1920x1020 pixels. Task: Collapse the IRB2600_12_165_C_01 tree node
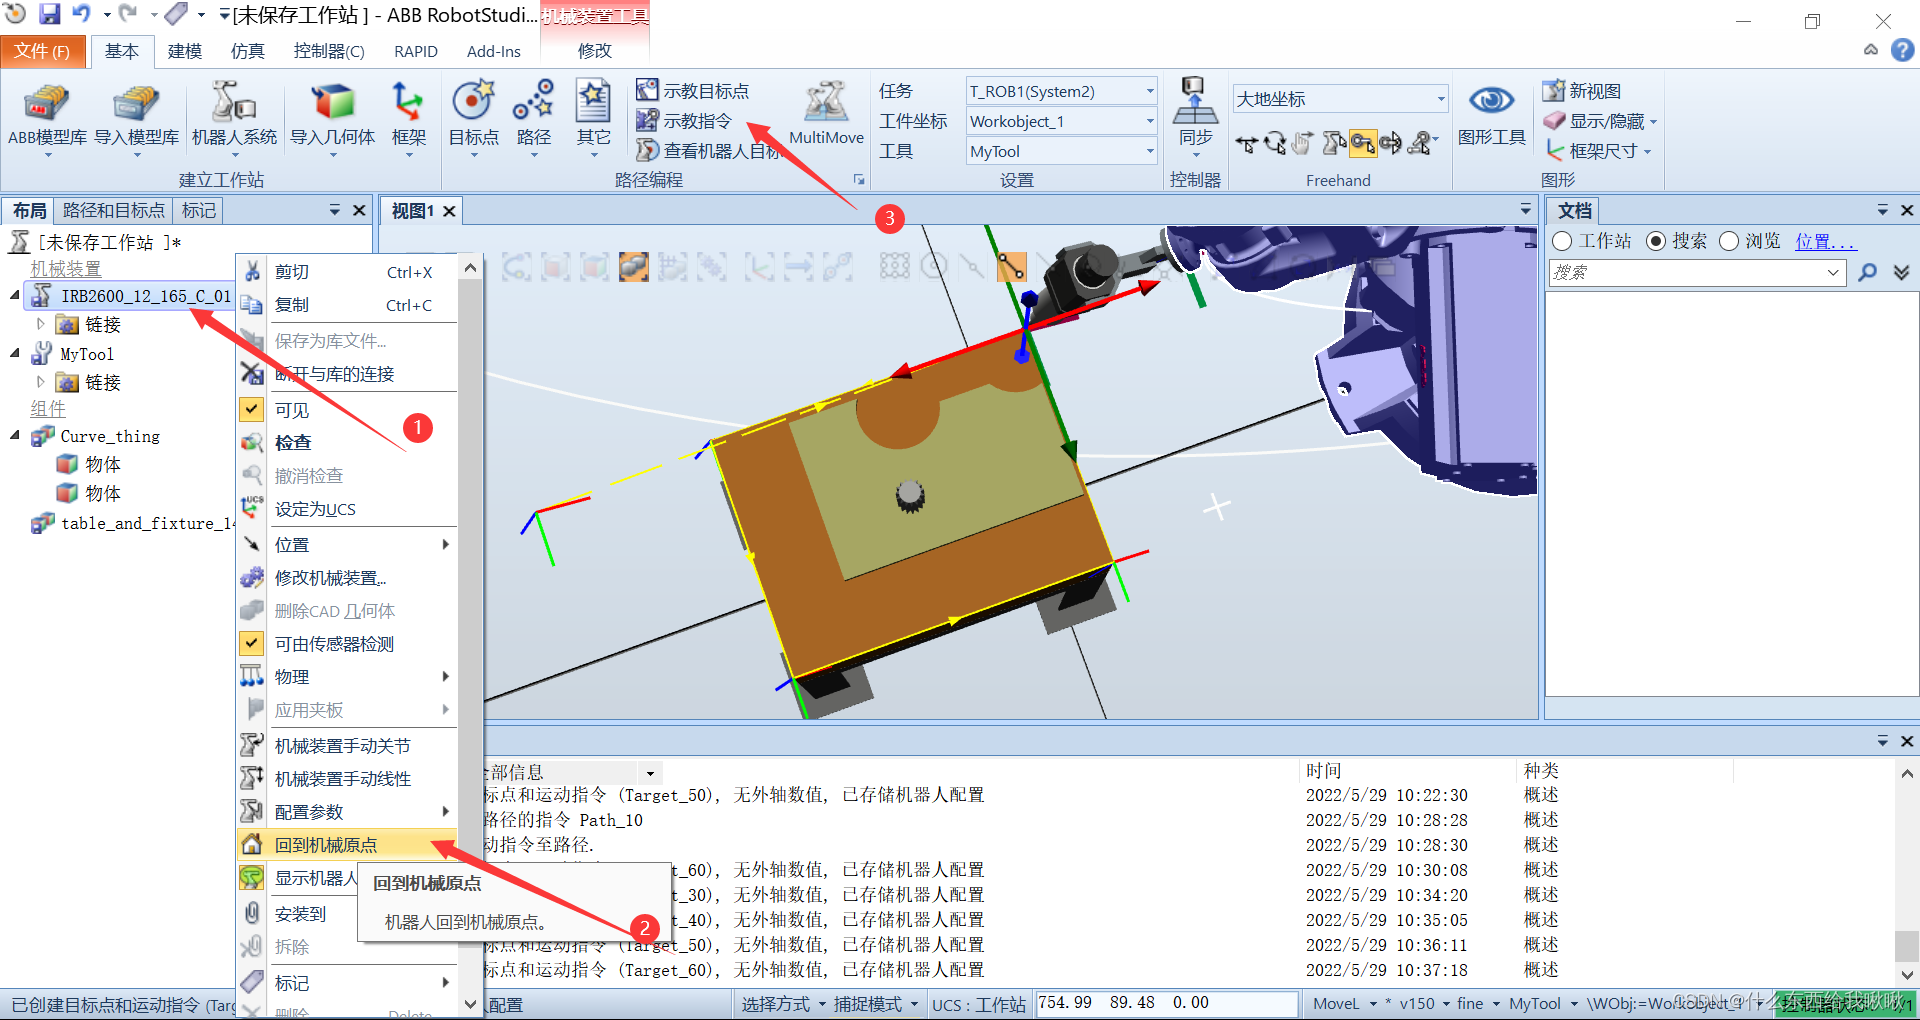point(14,296)
